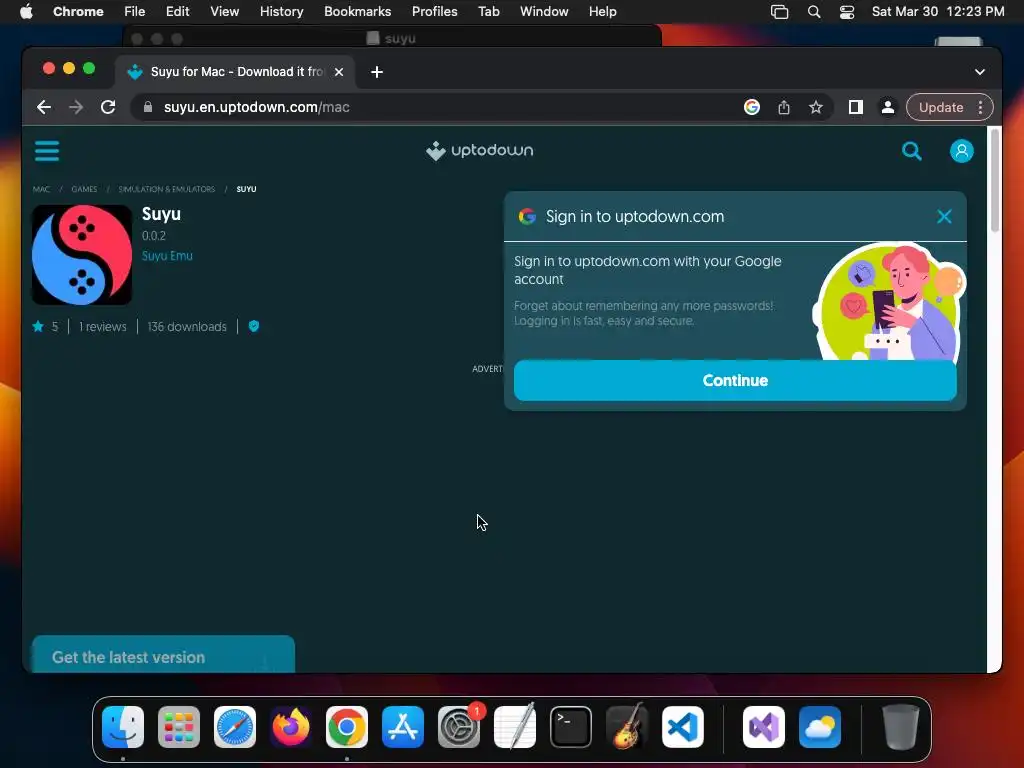The width and height of the screenshot is (1024, 768).
Task: Open the Window menu
Action: 544,11
